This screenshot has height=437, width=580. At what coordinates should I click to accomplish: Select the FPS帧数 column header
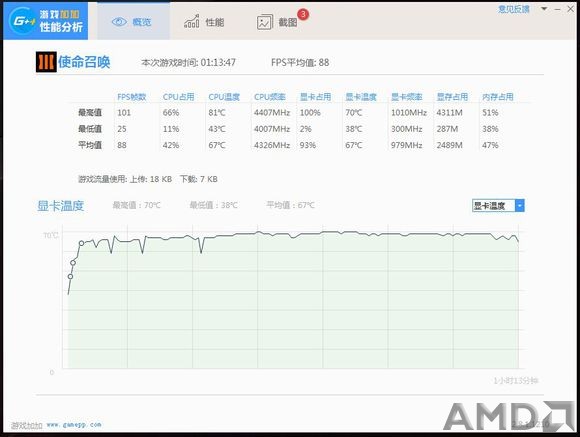[x=132, y=97]
